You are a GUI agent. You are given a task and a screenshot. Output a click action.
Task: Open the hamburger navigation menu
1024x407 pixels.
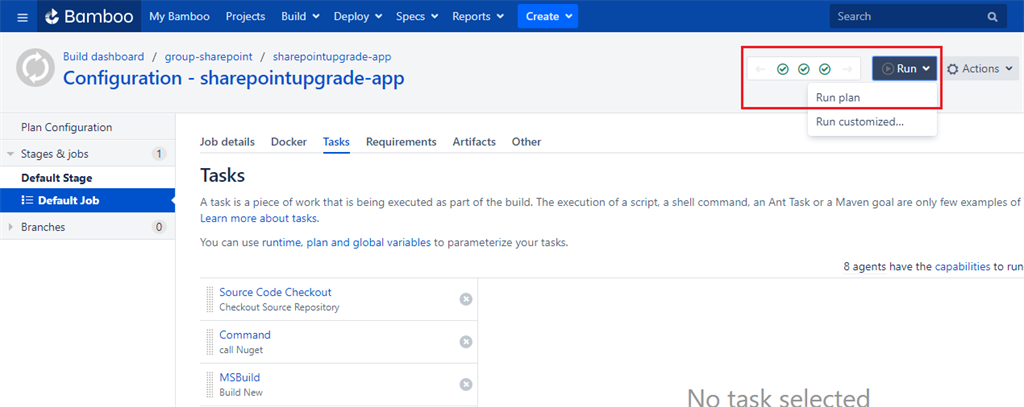pos(22,17)
